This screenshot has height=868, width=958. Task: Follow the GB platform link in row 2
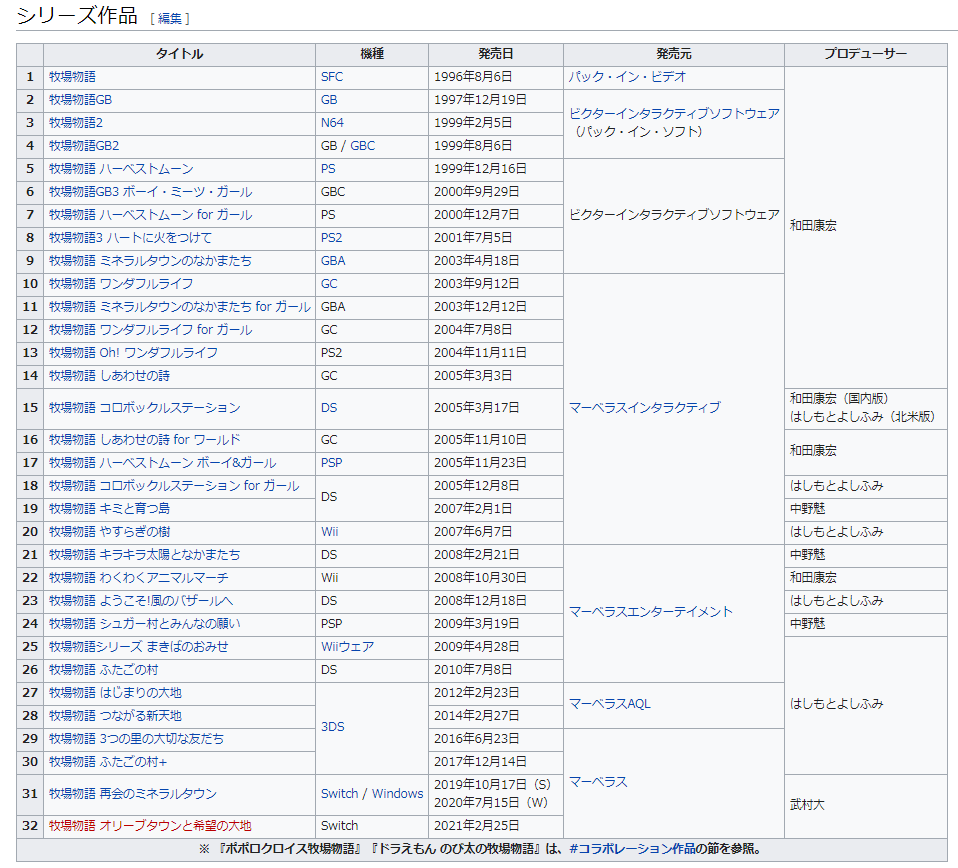tap(329, 100)
